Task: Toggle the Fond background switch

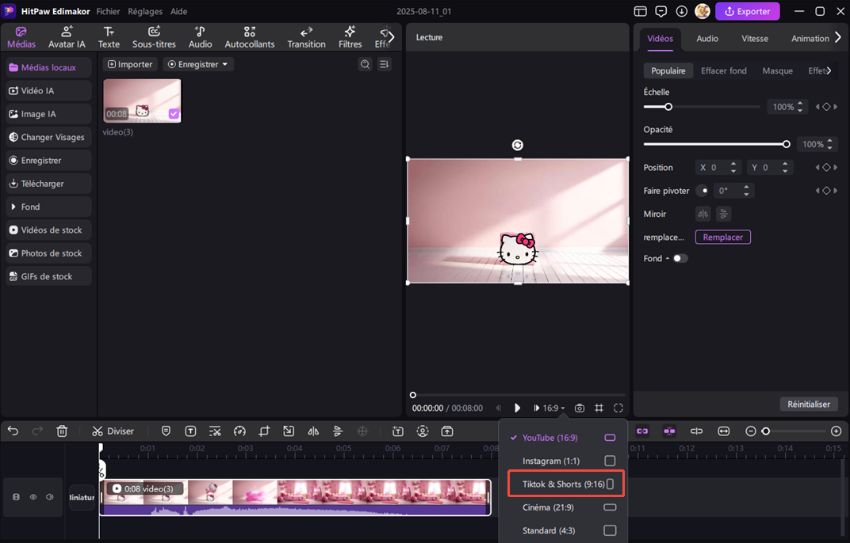Action: [680, 258]
